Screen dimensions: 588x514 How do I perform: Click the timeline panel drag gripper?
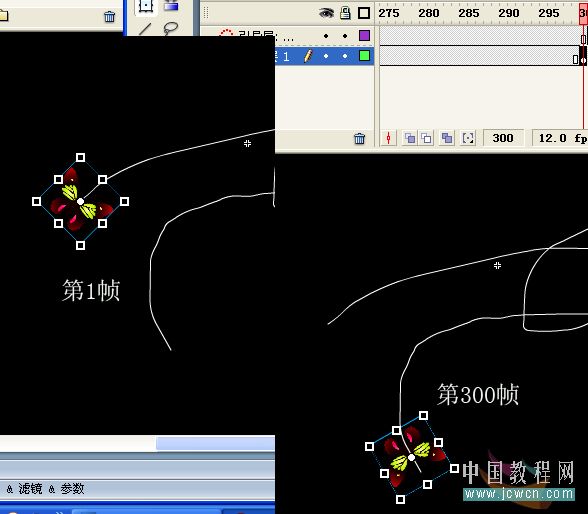tap(206, 13)
